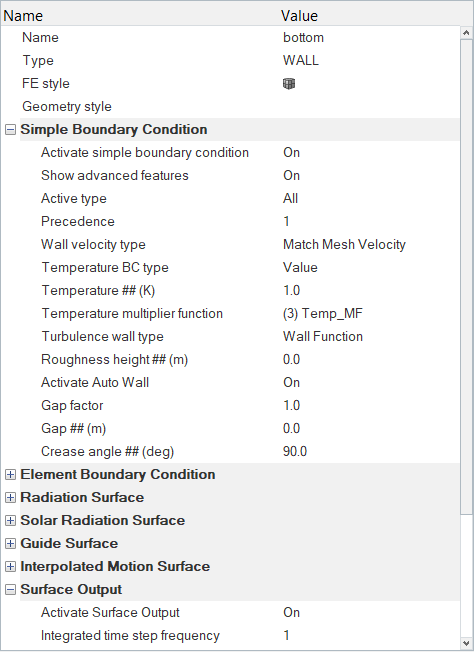Expand Solar Radiation Surface group
Image resolution: width=474 pixels, height=652 pixels.
tap(10, 521)
